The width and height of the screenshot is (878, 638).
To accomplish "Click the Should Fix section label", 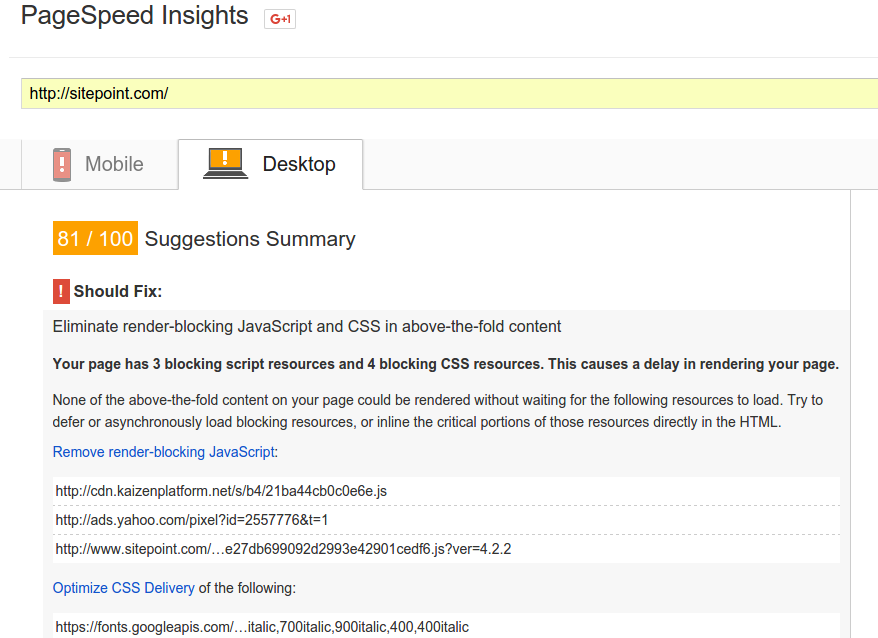I will point(118,291).
